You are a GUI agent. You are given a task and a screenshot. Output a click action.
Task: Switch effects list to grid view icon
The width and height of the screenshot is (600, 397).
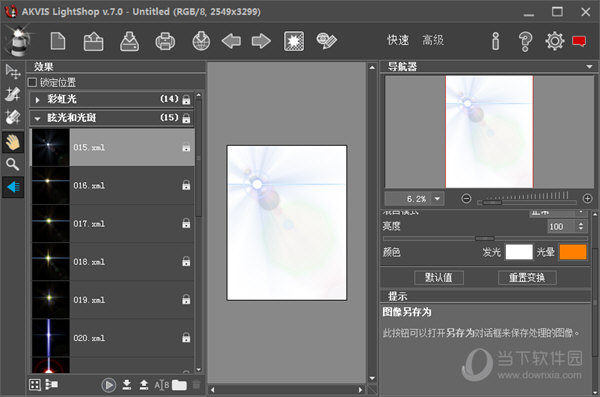[x=35, y=385]
